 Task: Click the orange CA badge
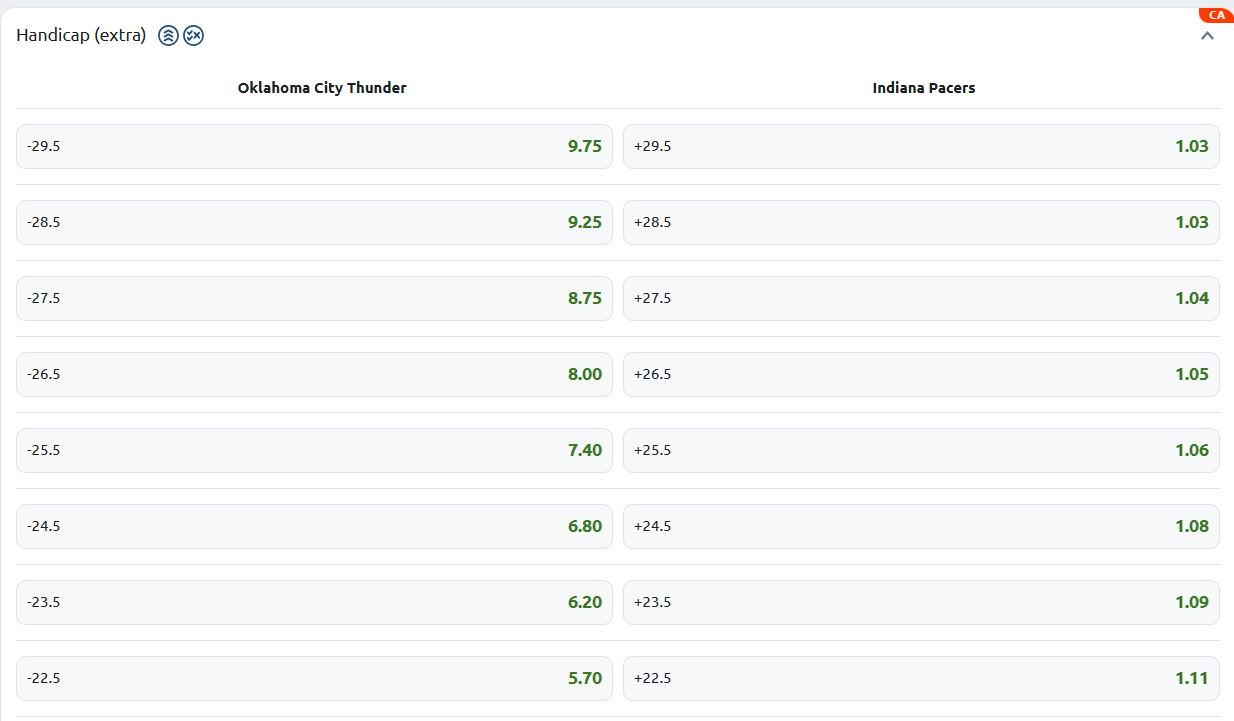[x=1216, y=15]
